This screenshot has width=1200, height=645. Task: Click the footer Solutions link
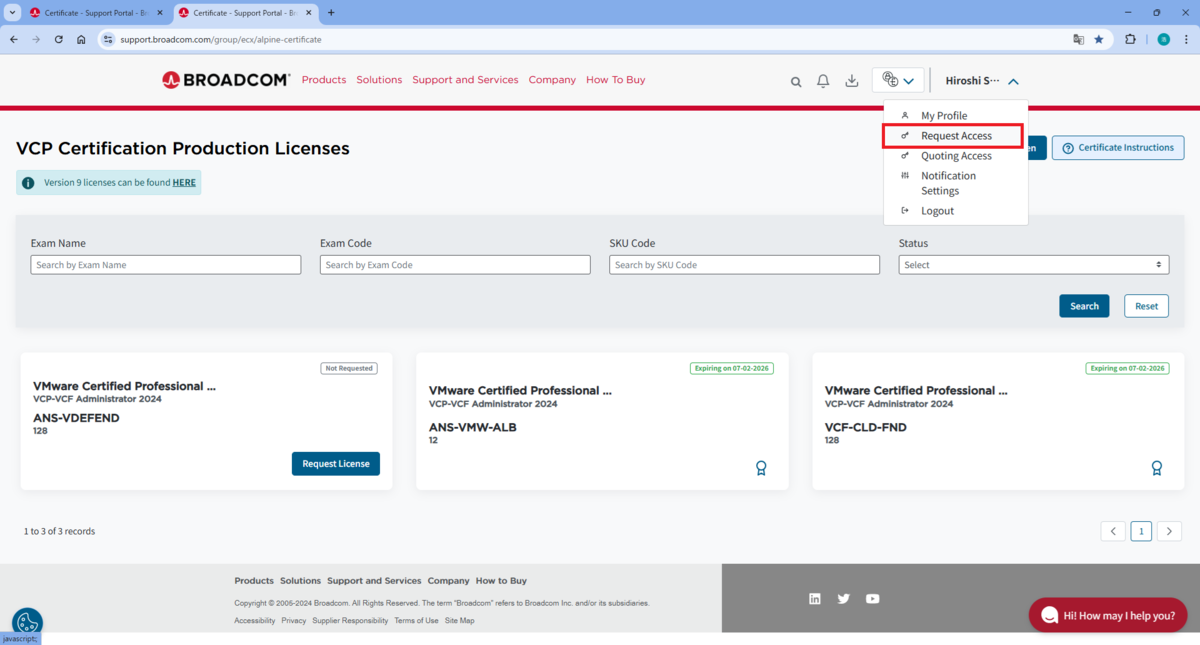coord(300,581)
